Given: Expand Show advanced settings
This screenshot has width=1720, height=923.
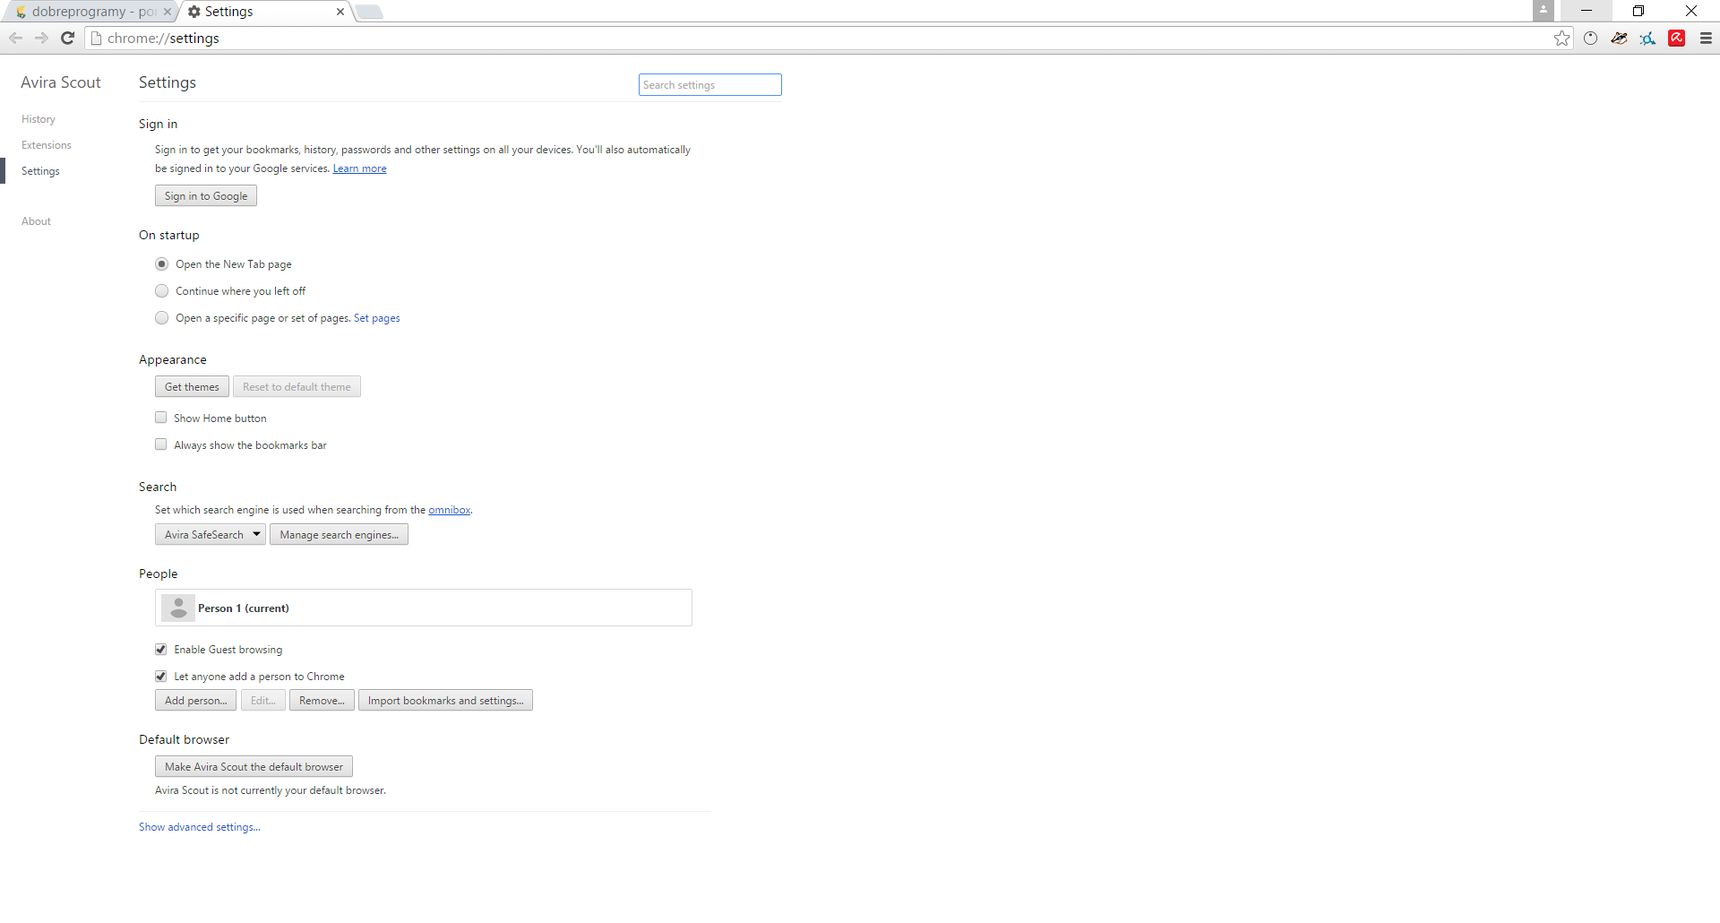Looking at the screenshot, I should 199,827.
